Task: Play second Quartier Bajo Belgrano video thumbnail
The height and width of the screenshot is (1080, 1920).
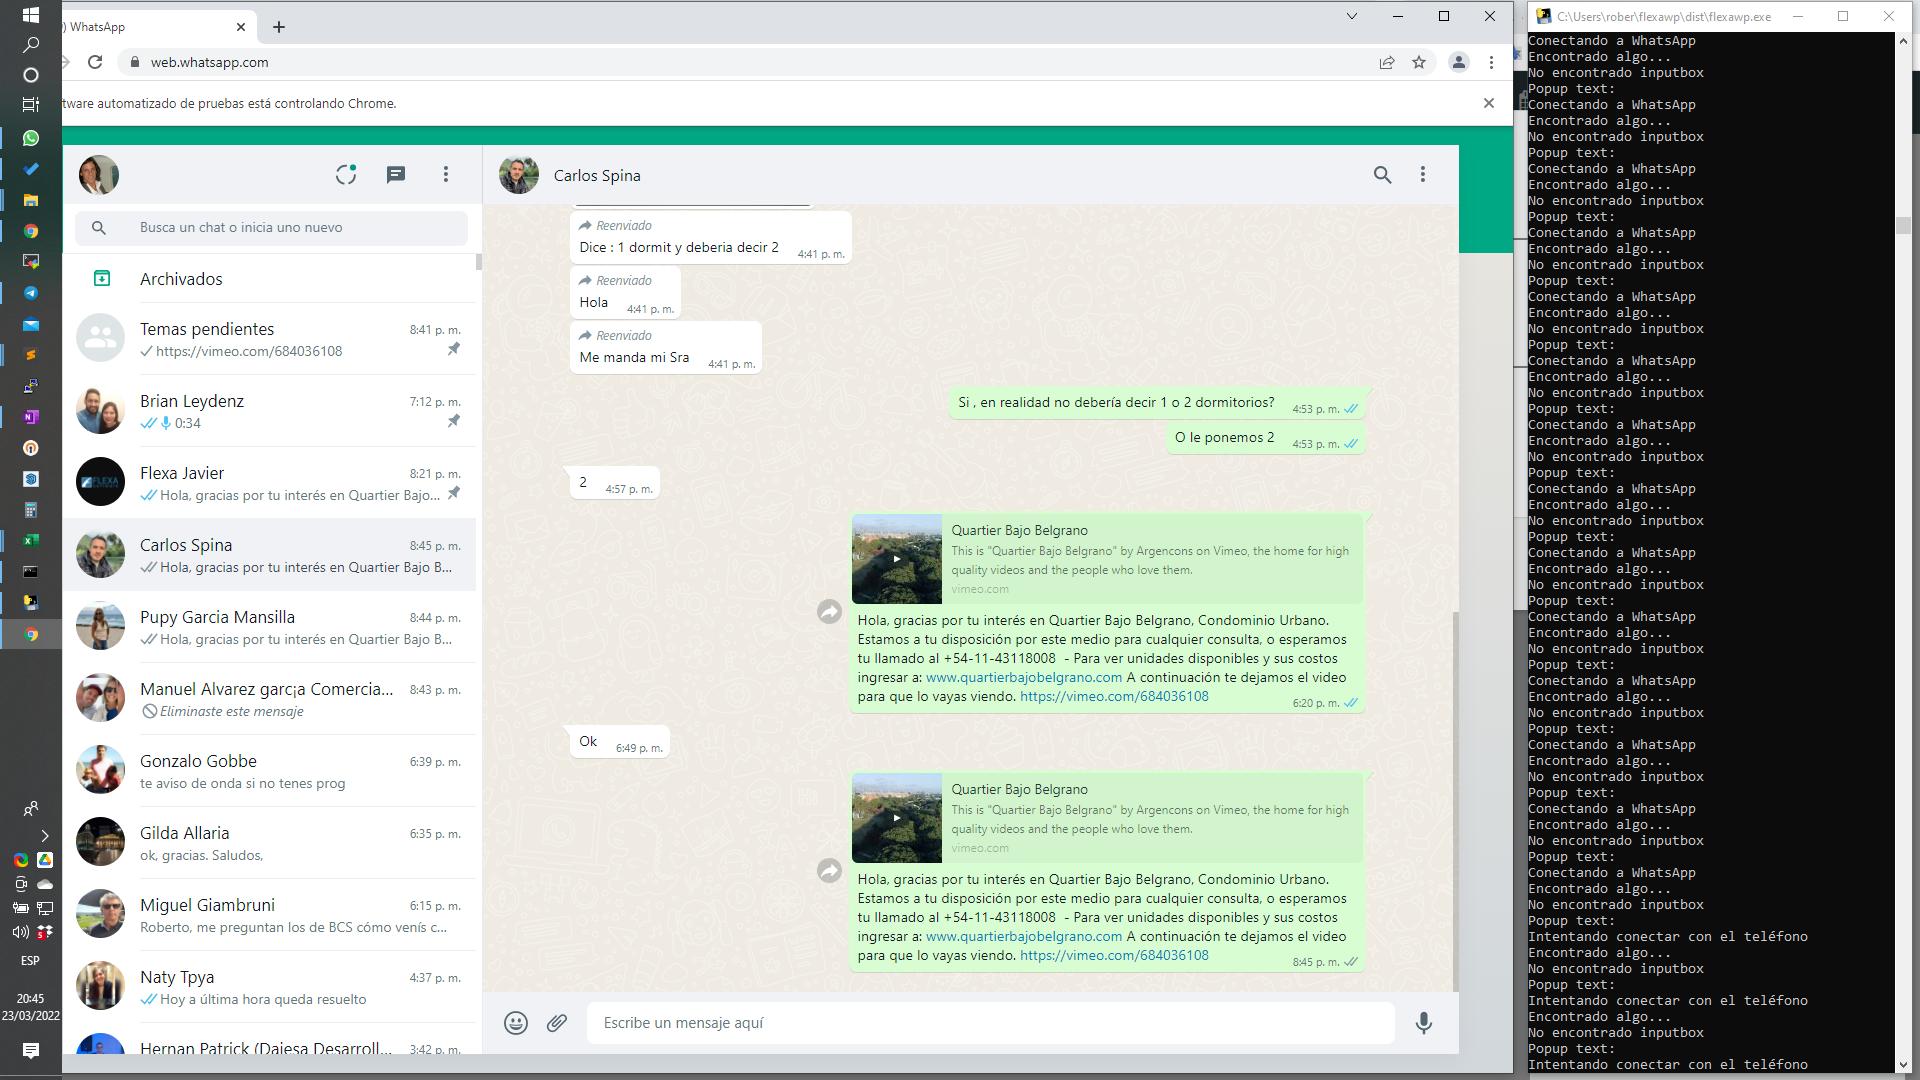Action: 897,818
